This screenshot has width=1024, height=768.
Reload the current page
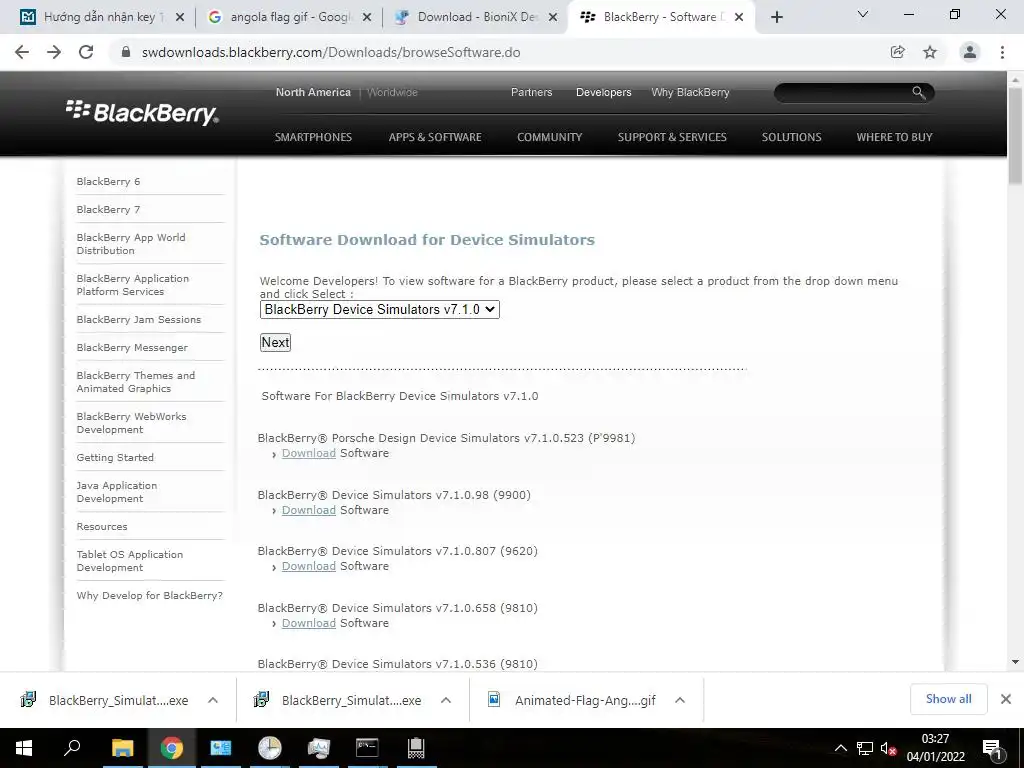(x=86, y=52)
